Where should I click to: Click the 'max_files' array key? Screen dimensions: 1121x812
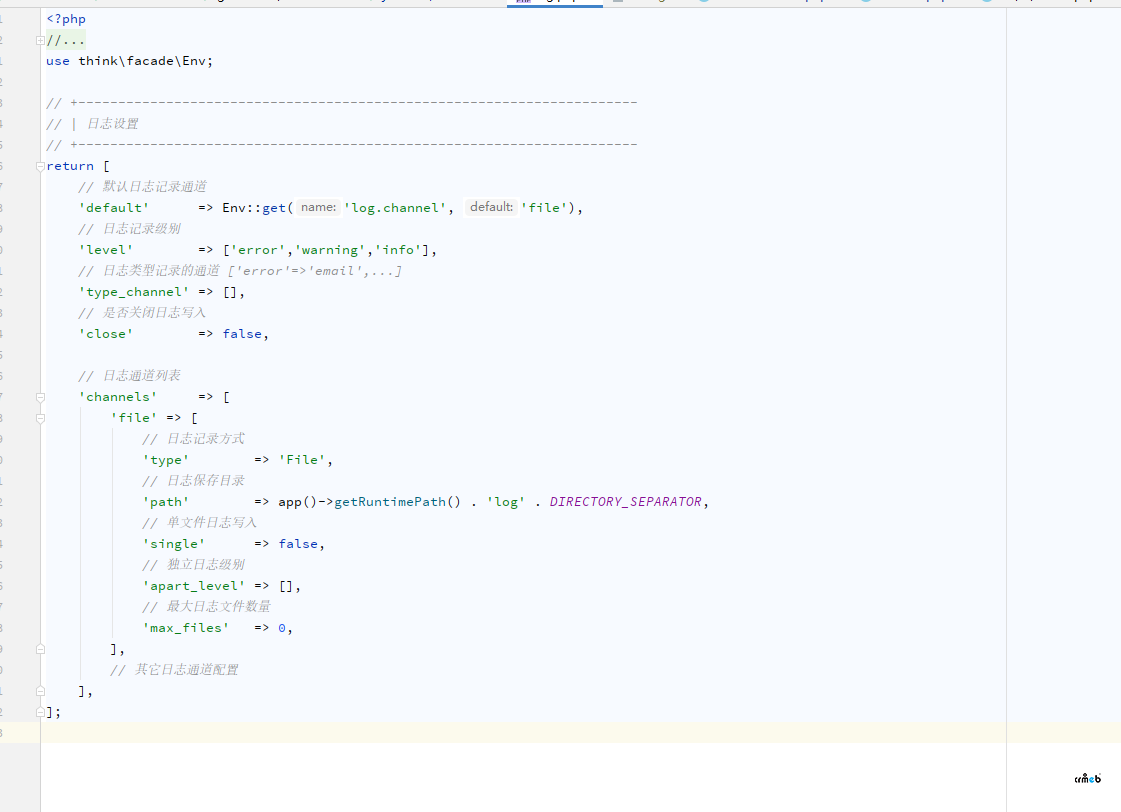coord(185,628)
